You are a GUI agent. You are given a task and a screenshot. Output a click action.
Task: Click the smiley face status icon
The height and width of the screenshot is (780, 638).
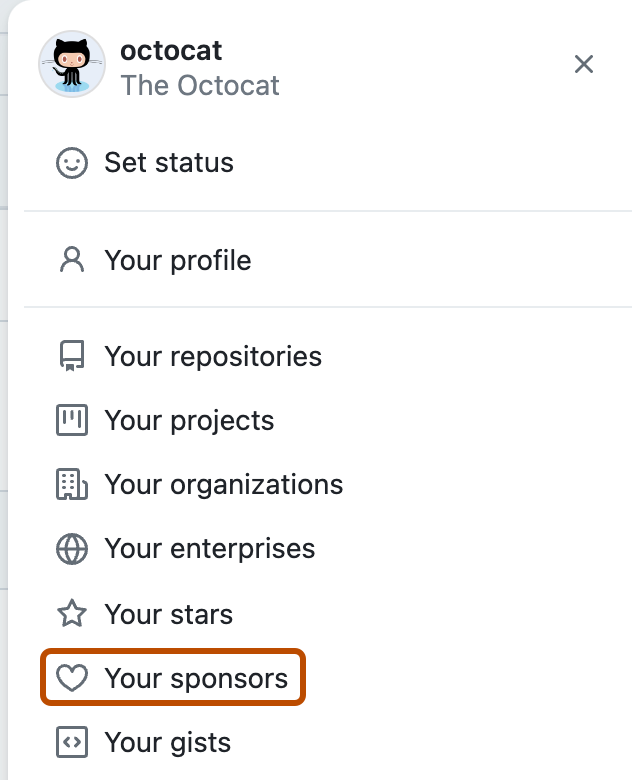point(72,163)
